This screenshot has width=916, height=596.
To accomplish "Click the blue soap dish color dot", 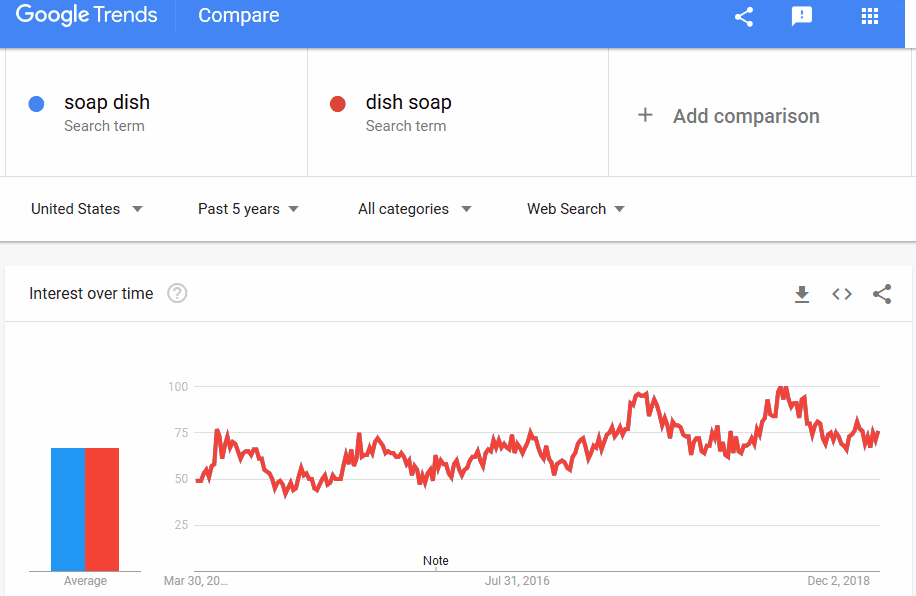I will [x=37, y=104].
